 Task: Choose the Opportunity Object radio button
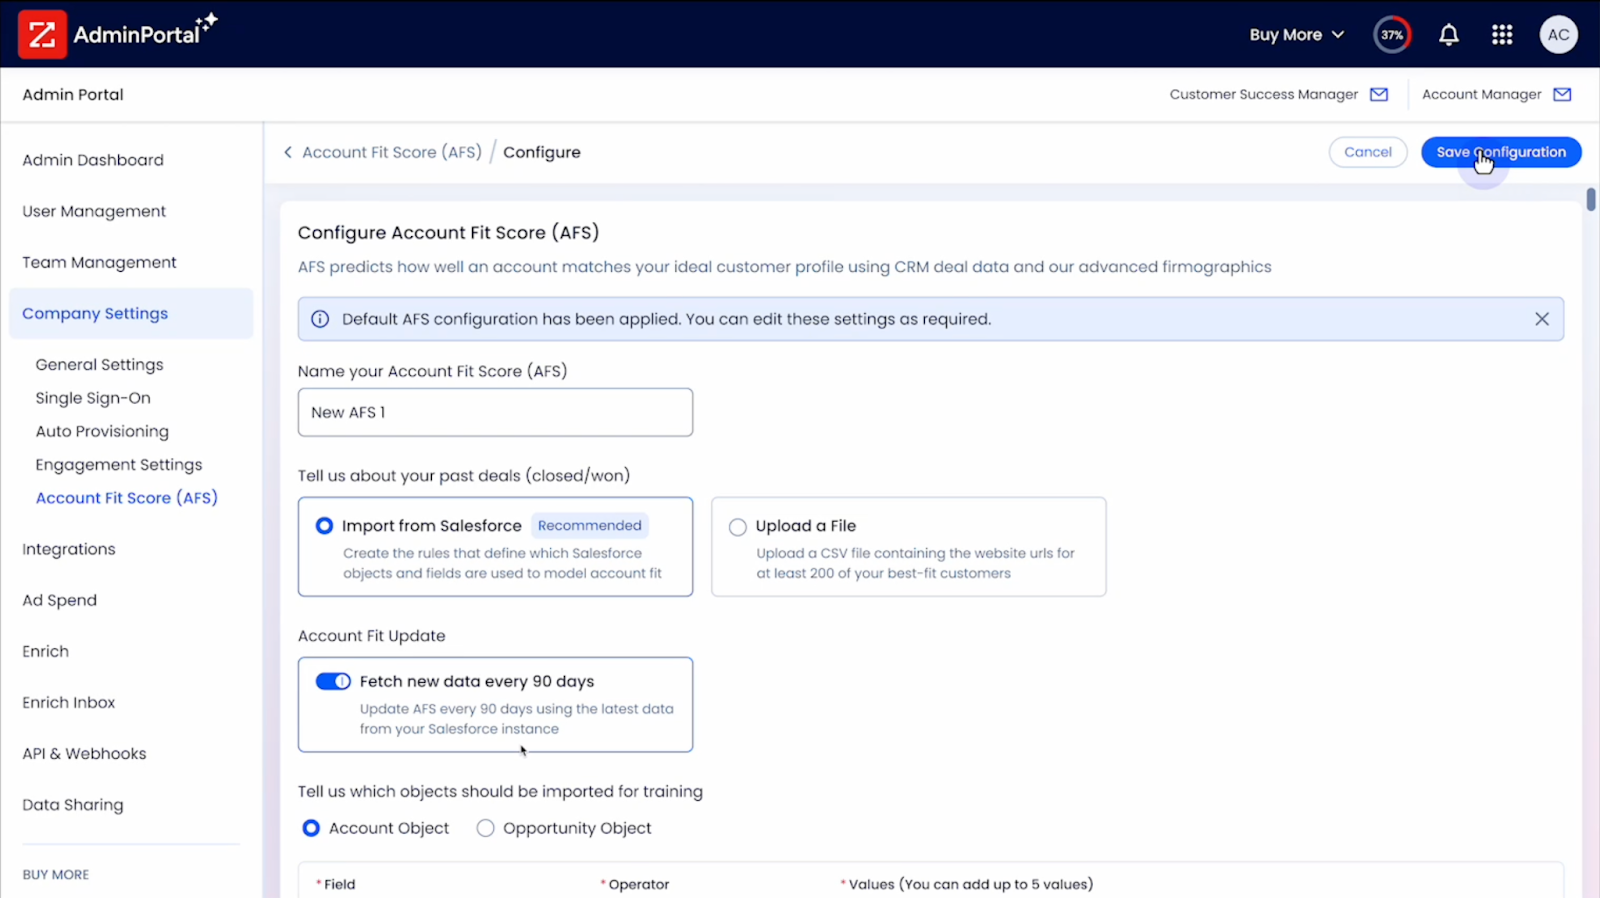click(486, 828)
